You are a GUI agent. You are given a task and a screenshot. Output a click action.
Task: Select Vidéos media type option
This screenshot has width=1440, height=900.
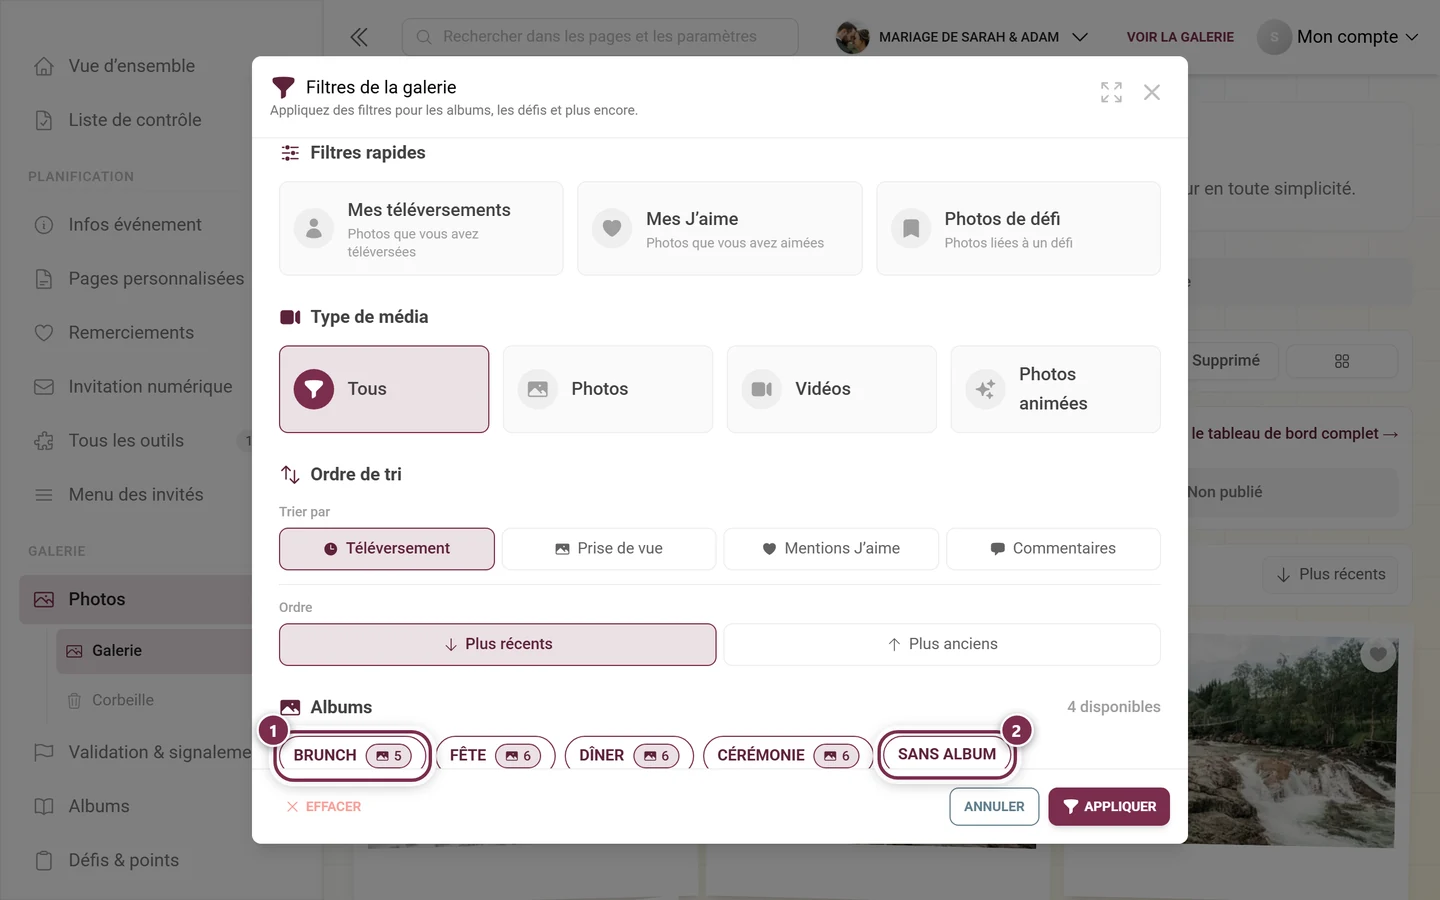tap(832, 389)
